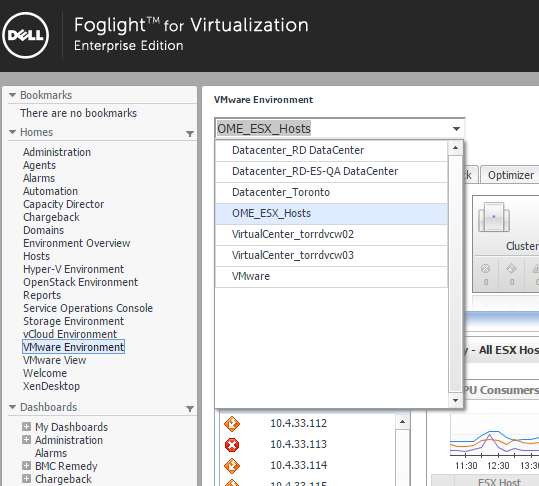Open the Hosts home link
The width and height of the screenshot is (539, 486).
36,256
